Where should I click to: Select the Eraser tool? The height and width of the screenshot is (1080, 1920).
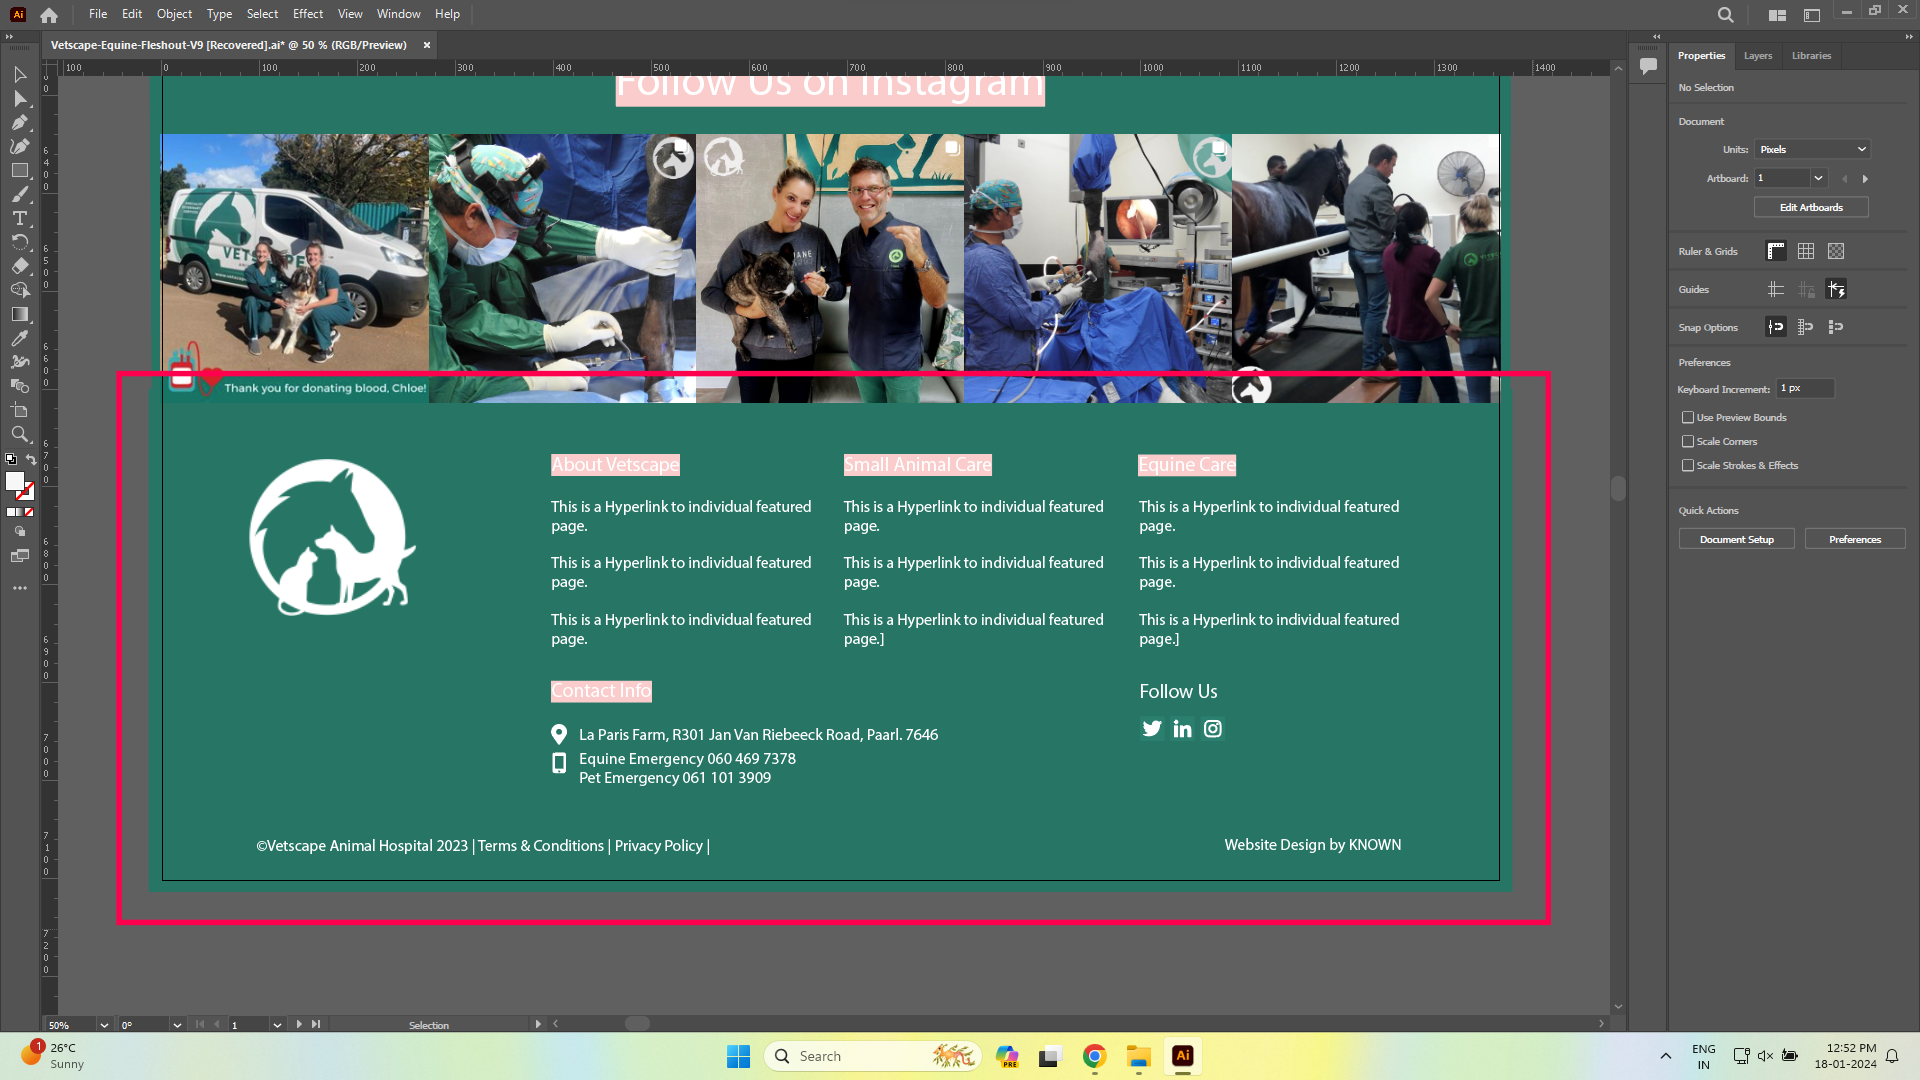point(19,266)
